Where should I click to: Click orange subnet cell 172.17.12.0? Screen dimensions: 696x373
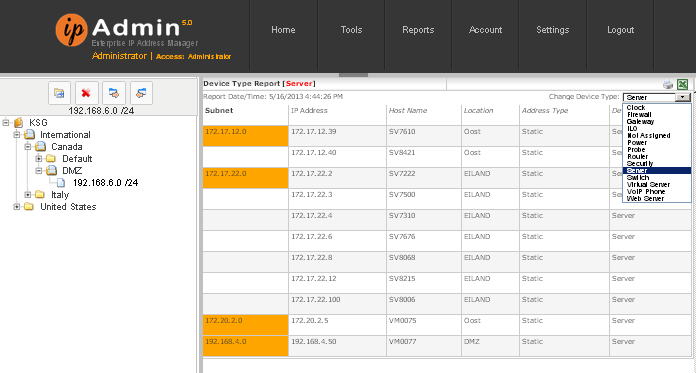tap(245, 136)
